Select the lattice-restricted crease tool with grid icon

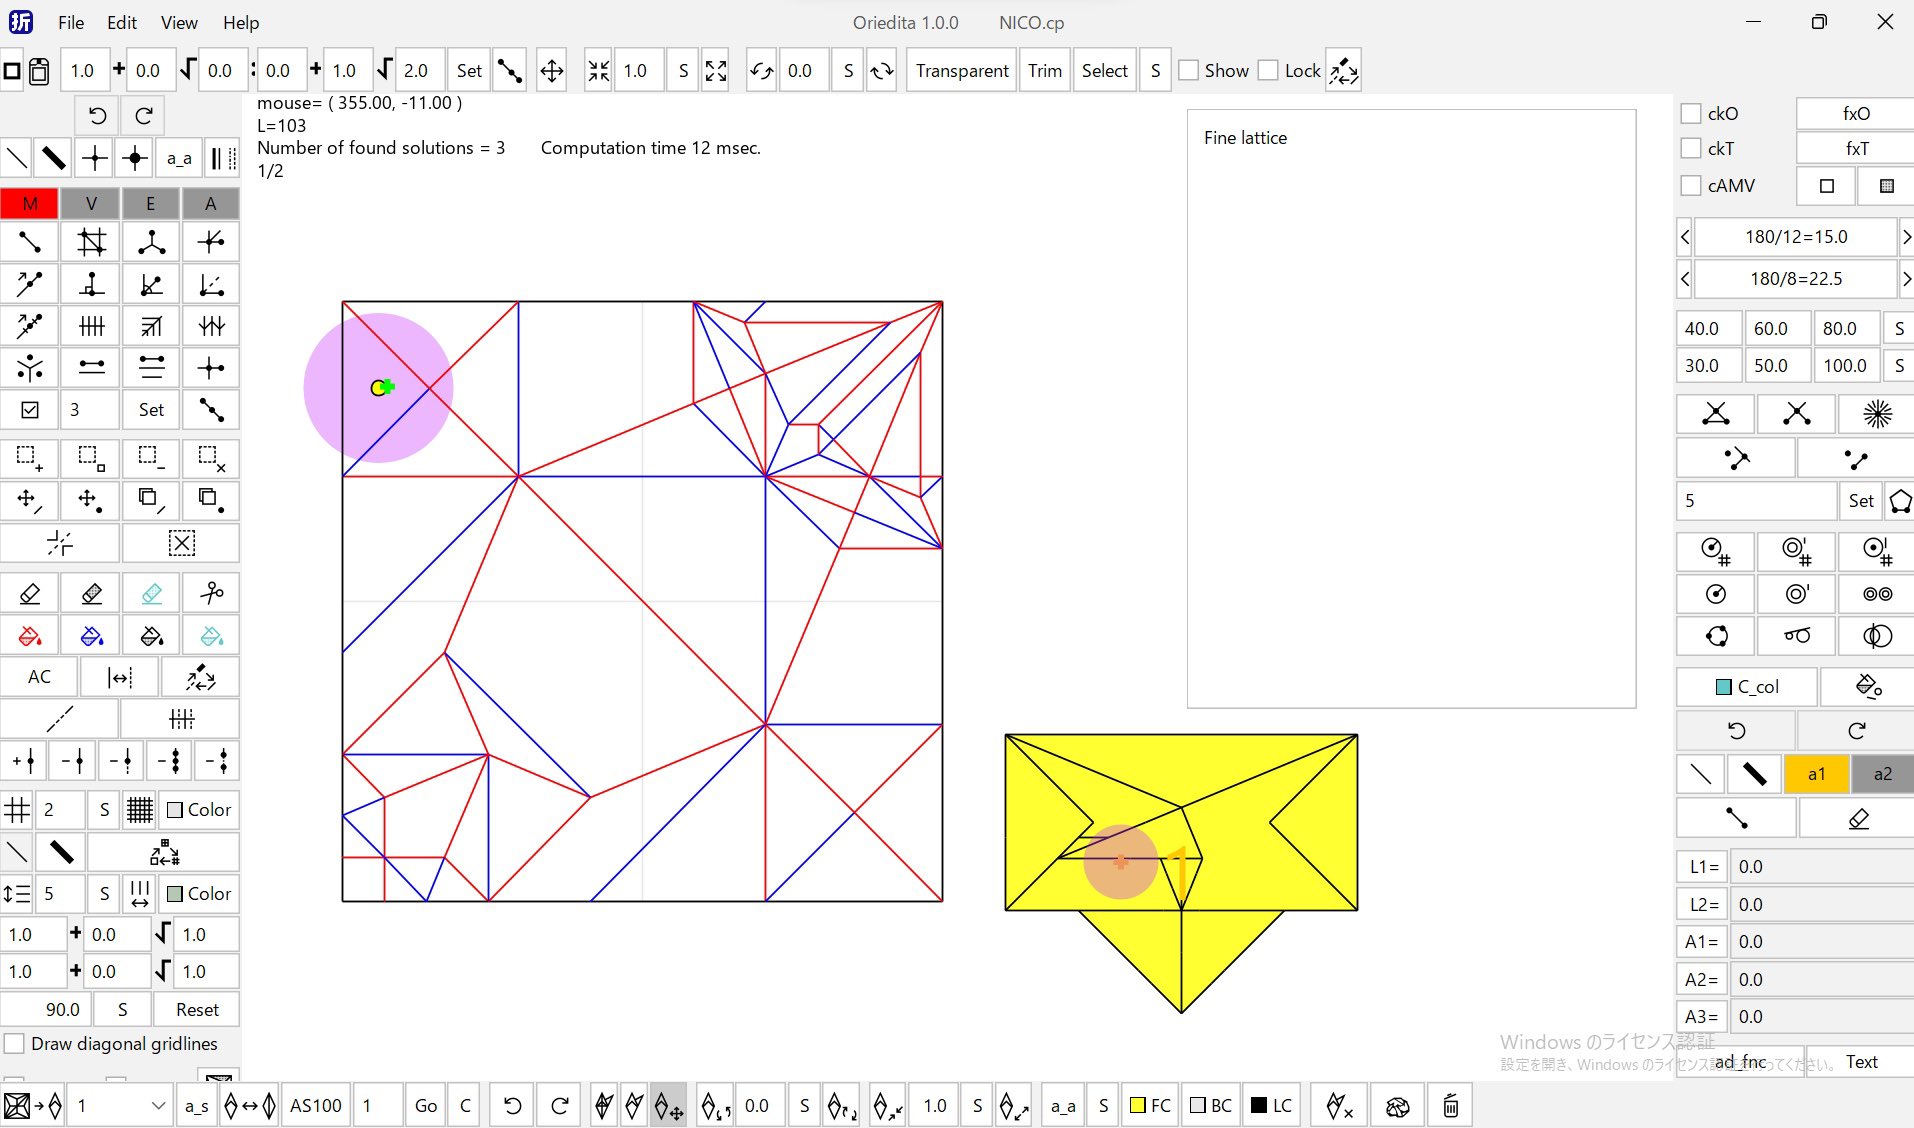point(91,242)
